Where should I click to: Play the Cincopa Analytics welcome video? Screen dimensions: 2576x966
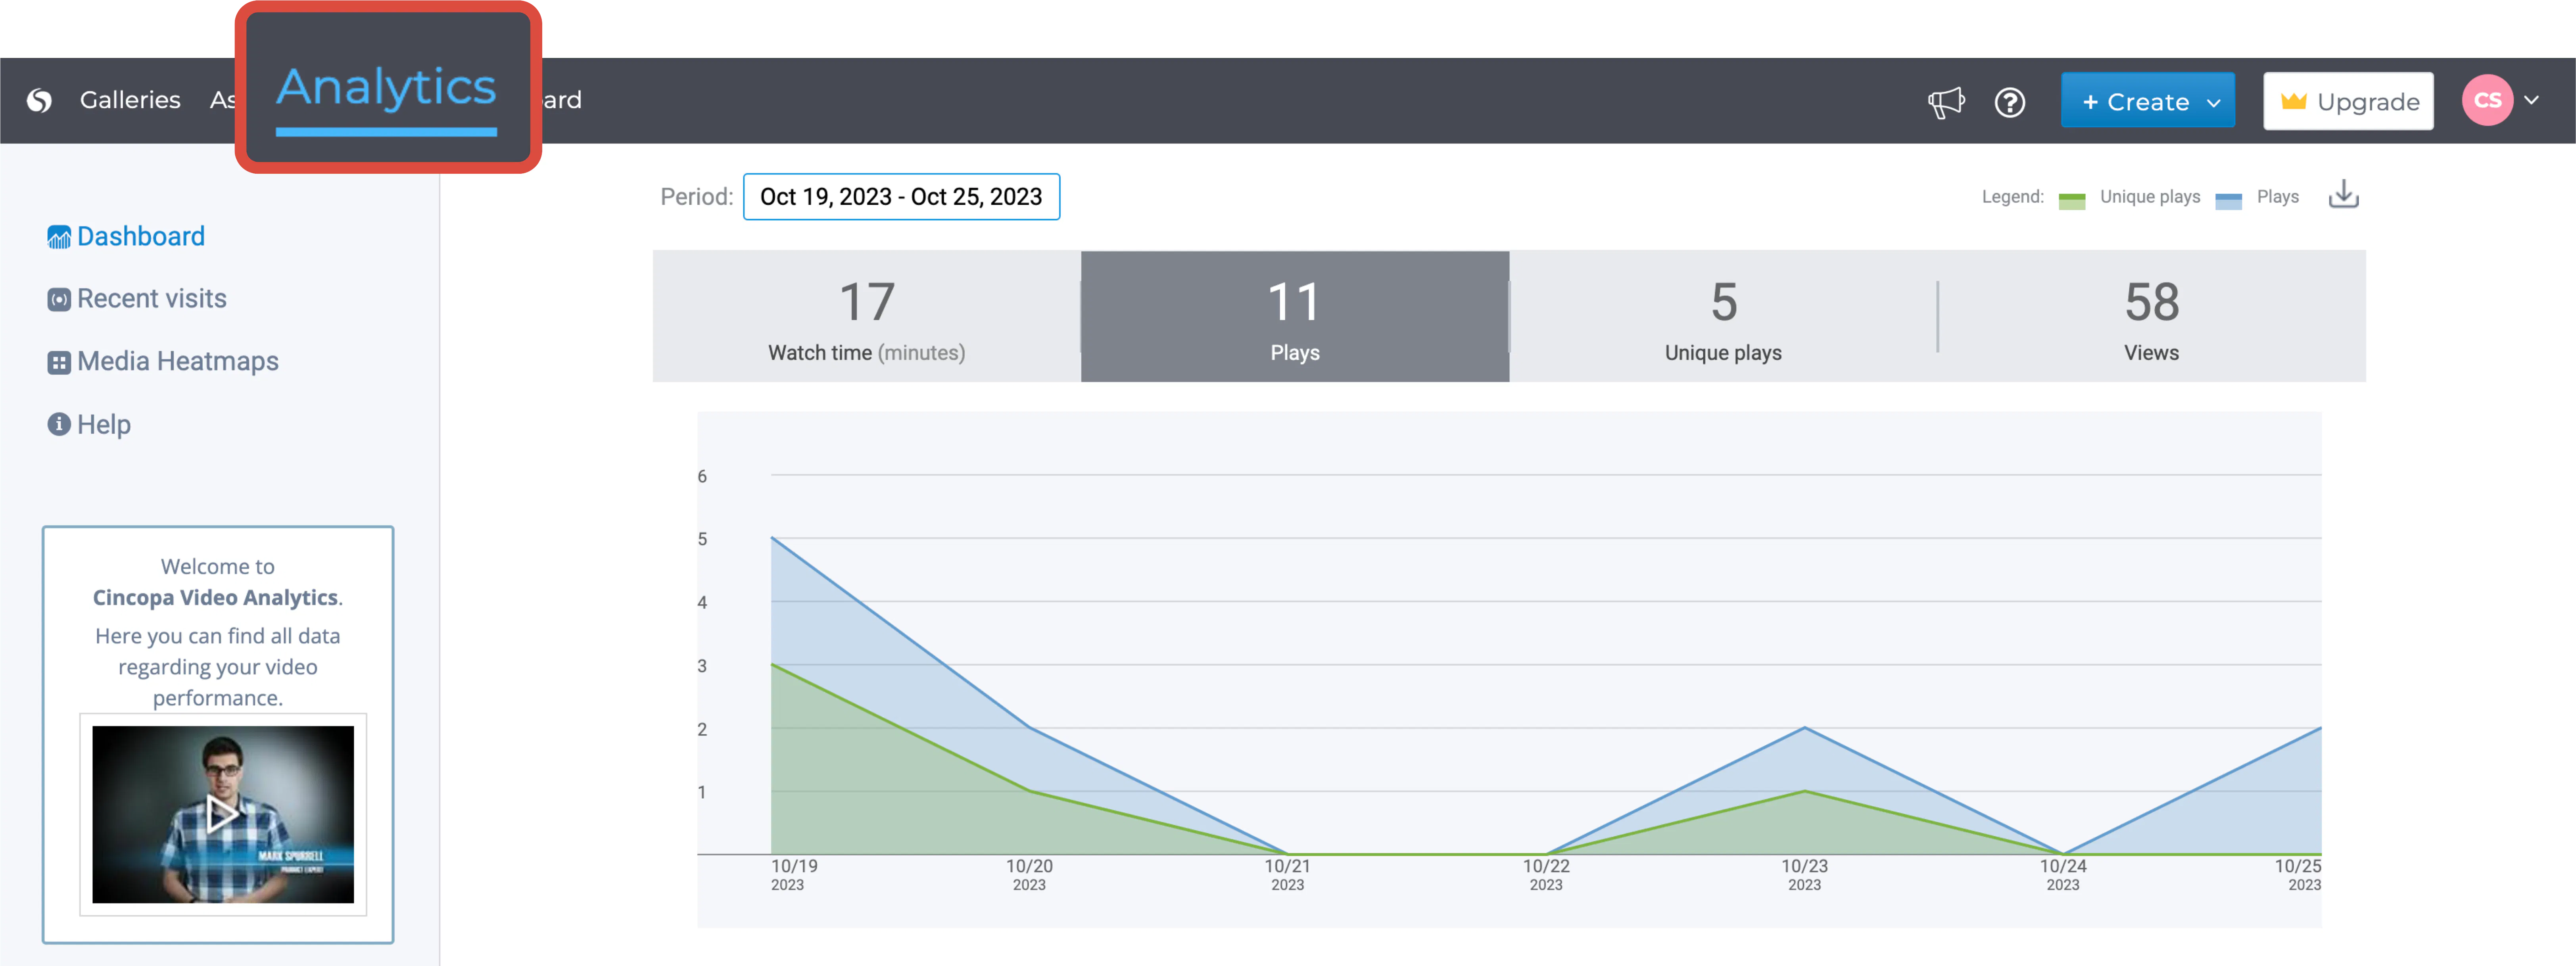(x=222, y=814)
